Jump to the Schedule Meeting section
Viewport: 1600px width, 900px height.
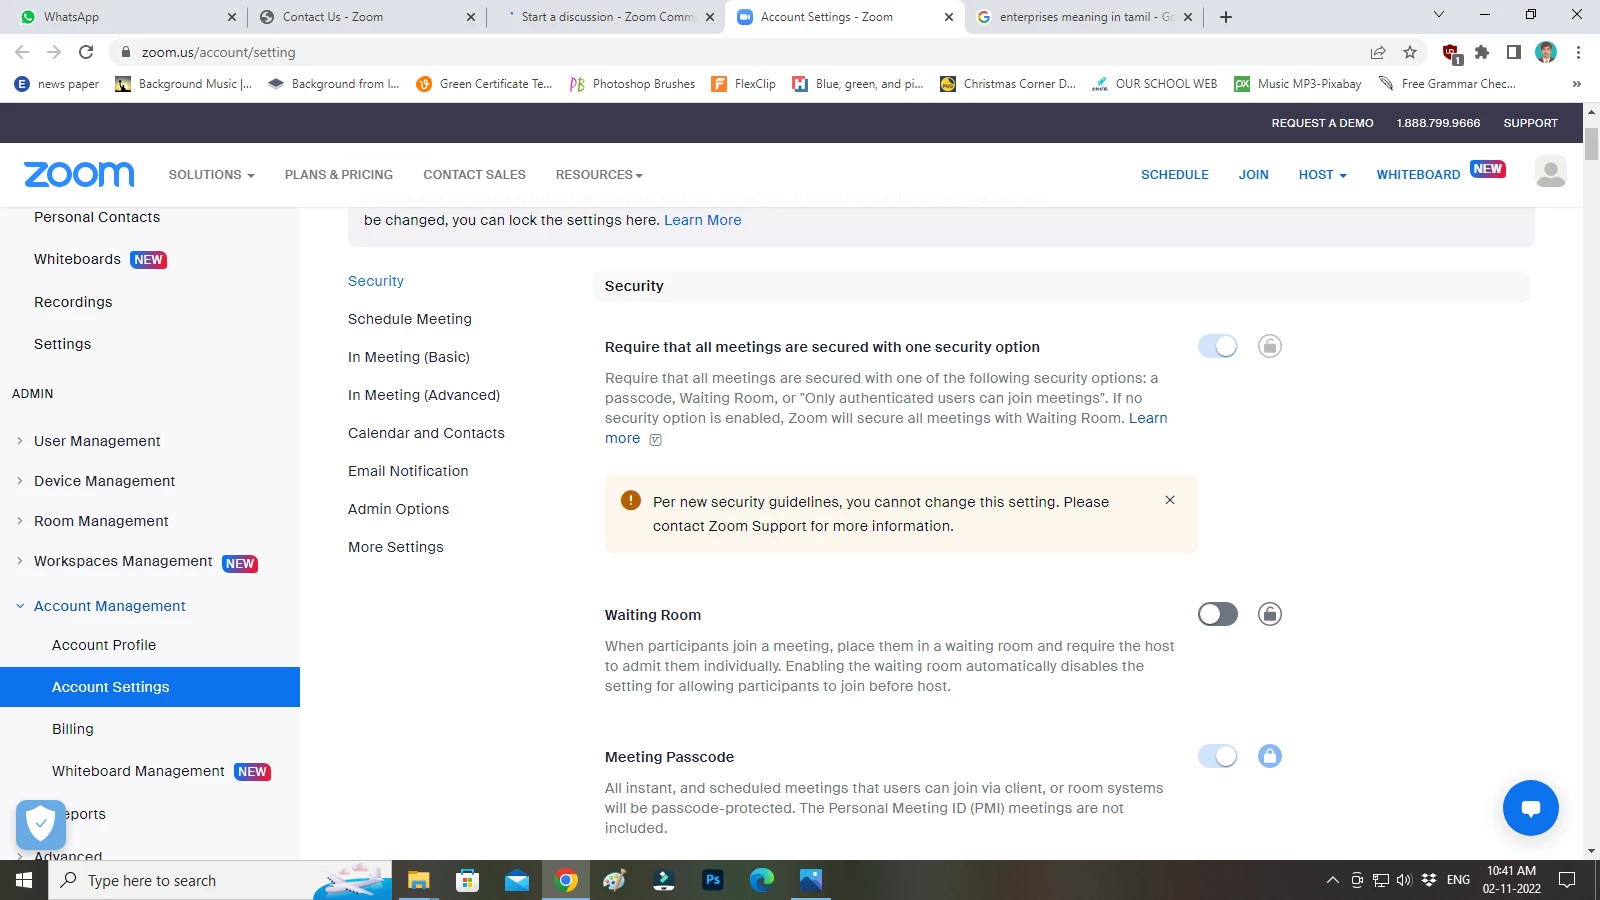point(410,319)
